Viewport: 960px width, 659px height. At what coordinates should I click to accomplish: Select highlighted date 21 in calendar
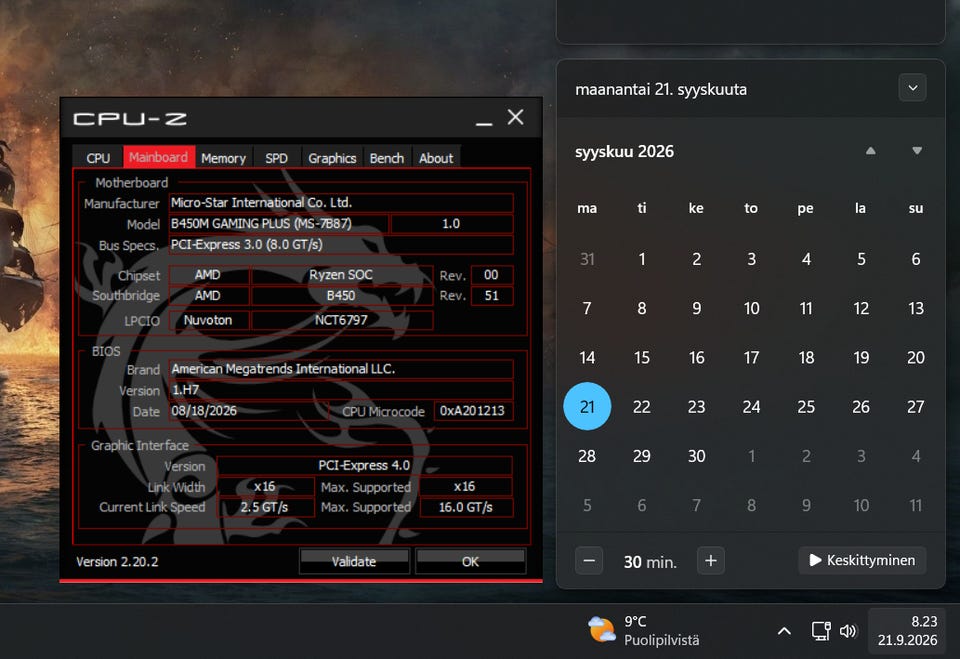(x=587, y=407)
